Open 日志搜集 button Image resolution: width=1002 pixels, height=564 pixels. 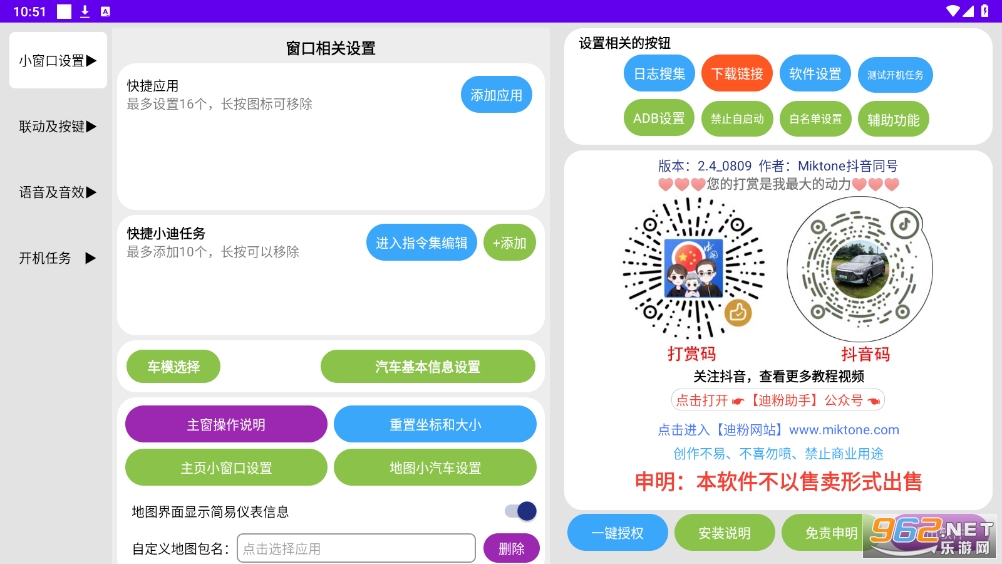(659, 73)
